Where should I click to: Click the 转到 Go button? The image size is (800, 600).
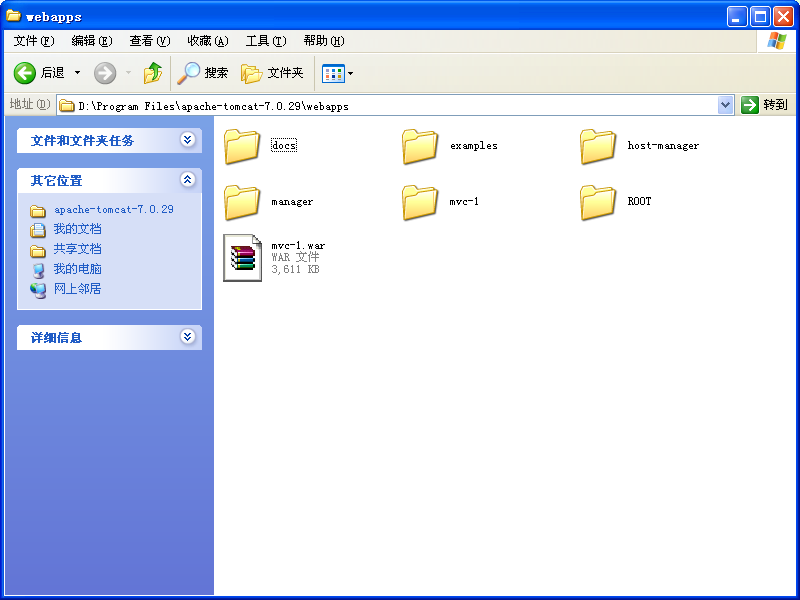point(764,105)
